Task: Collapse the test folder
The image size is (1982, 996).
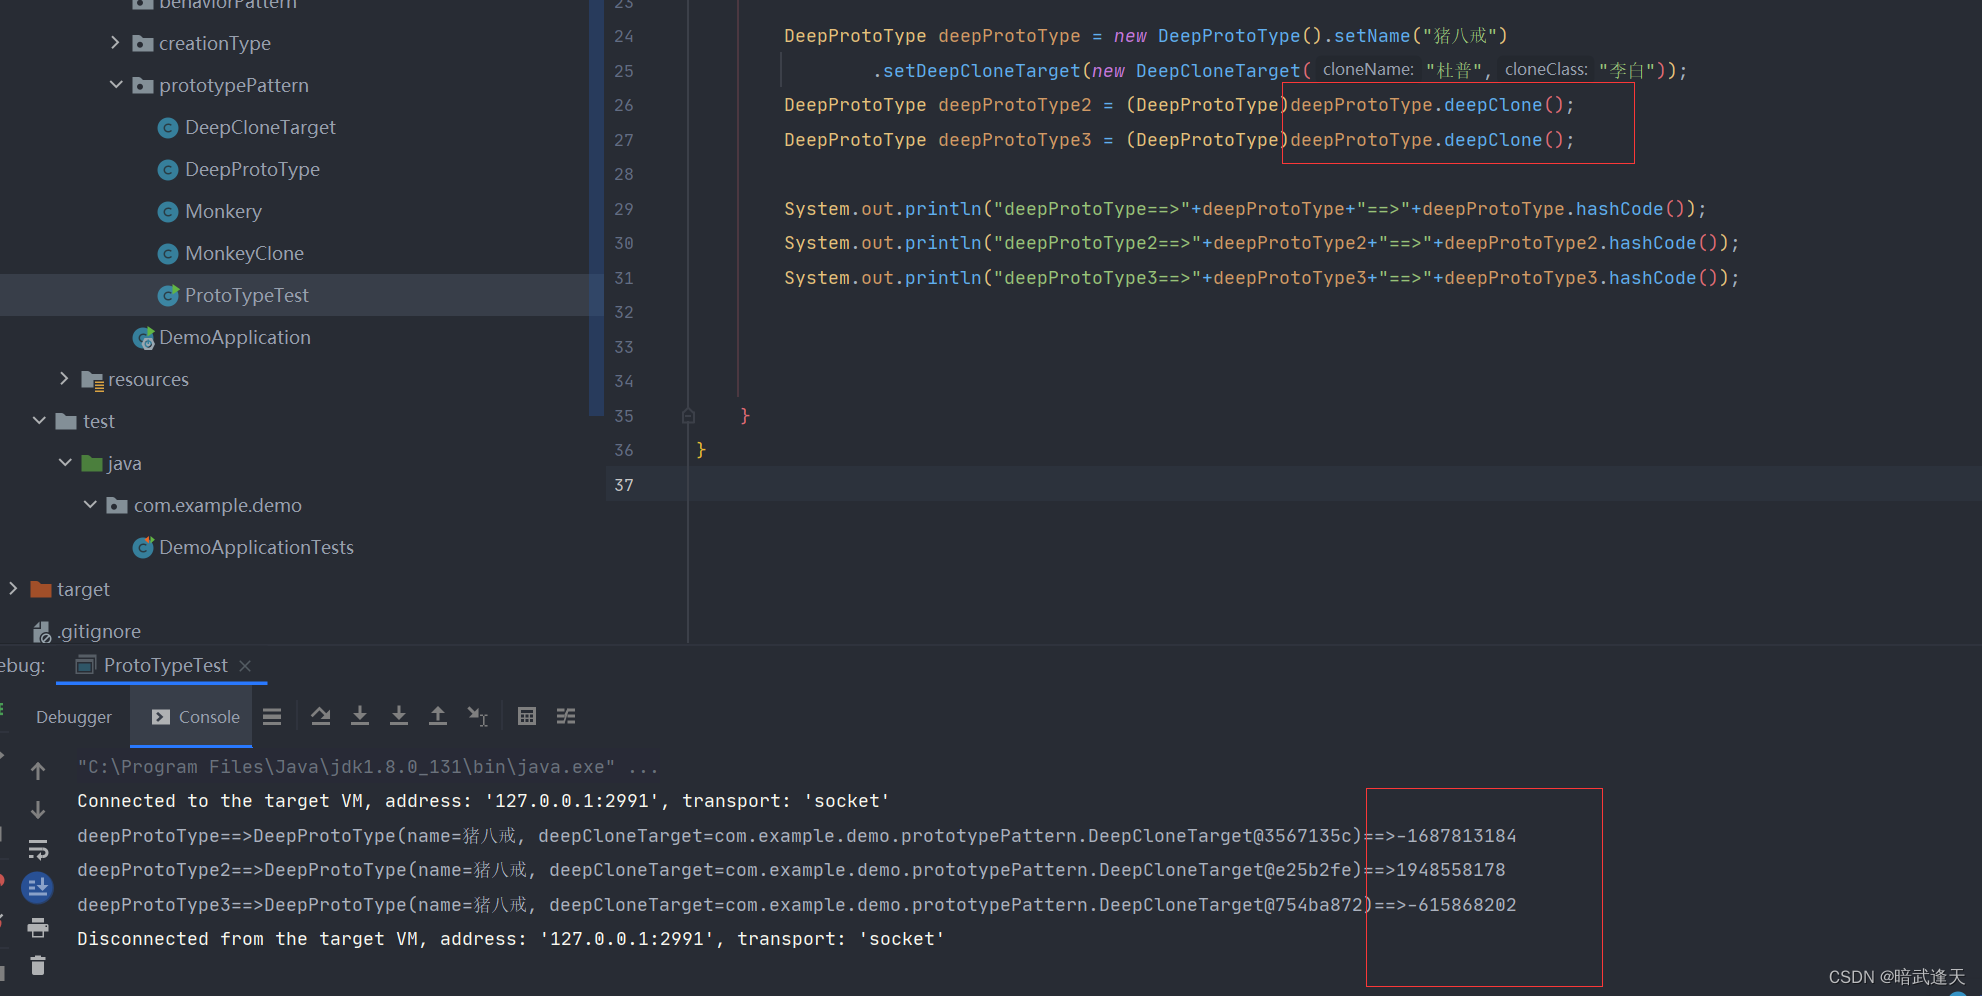Action: [39, 421]
